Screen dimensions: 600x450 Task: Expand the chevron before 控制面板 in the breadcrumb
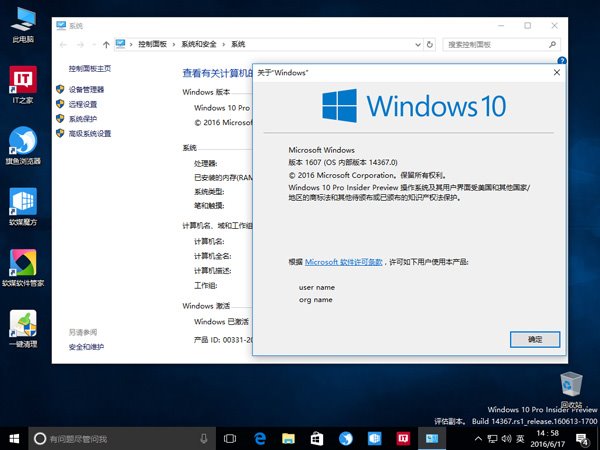pos(131,44)
